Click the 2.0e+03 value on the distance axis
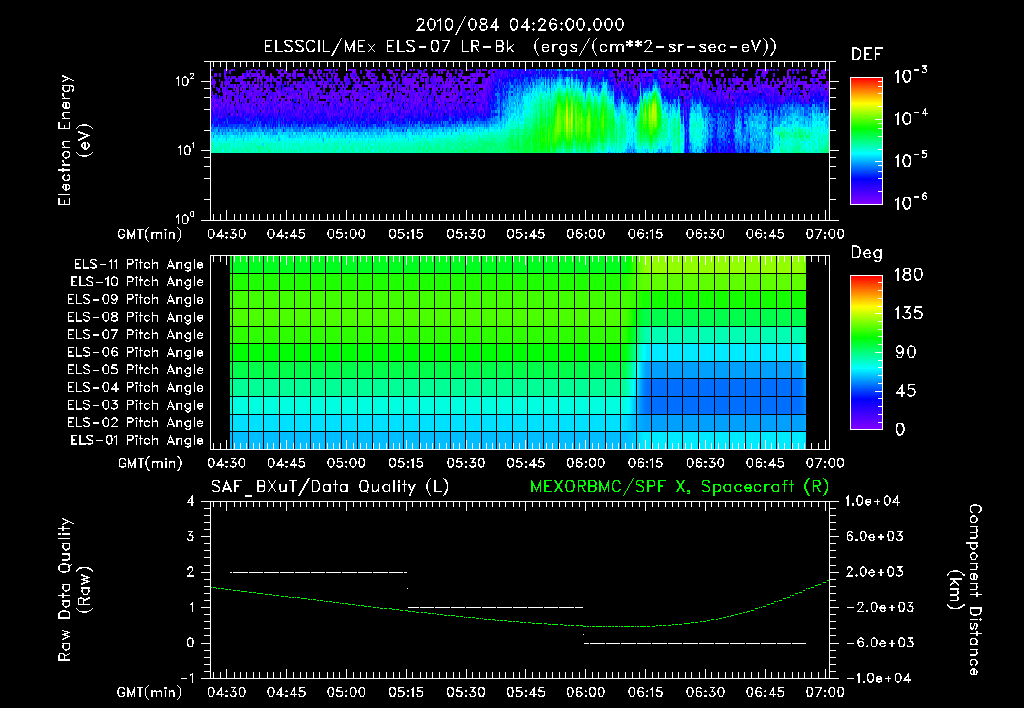The image size is (1024, 708). pyautogui.click(x=875, y=572)
